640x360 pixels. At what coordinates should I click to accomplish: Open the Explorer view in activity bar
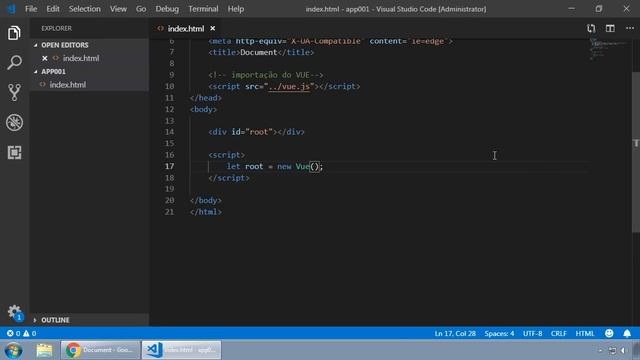(14, 33)
